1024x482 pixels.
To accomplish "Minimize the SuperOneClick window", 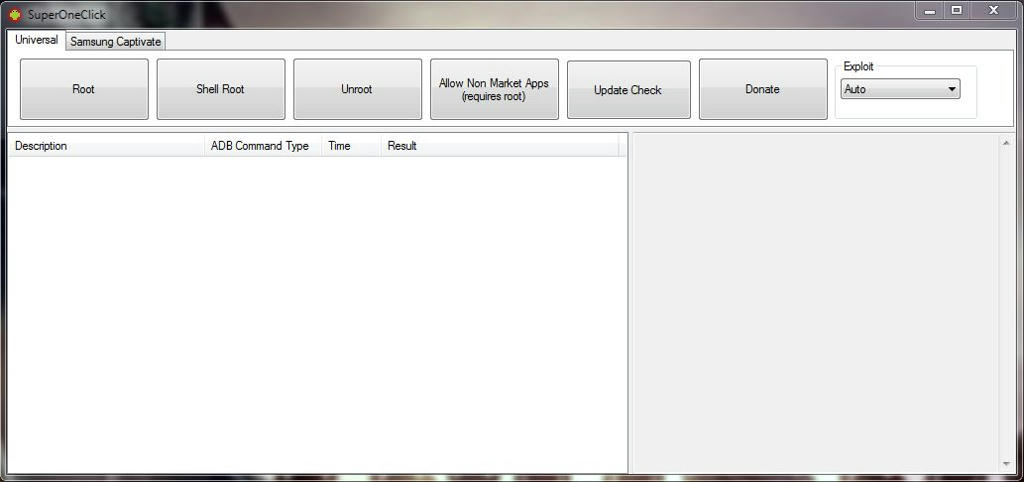I will pyautogui.click(x=930, y=11).
